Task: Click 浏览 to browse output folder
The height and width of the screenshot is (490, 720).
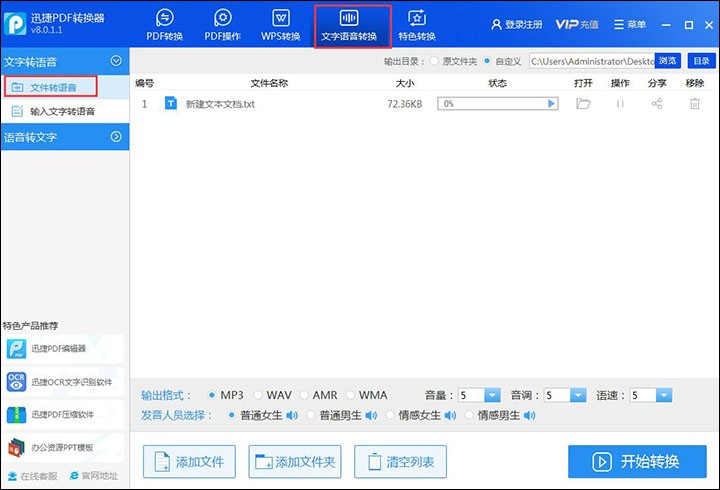Action: pos(668,61)
